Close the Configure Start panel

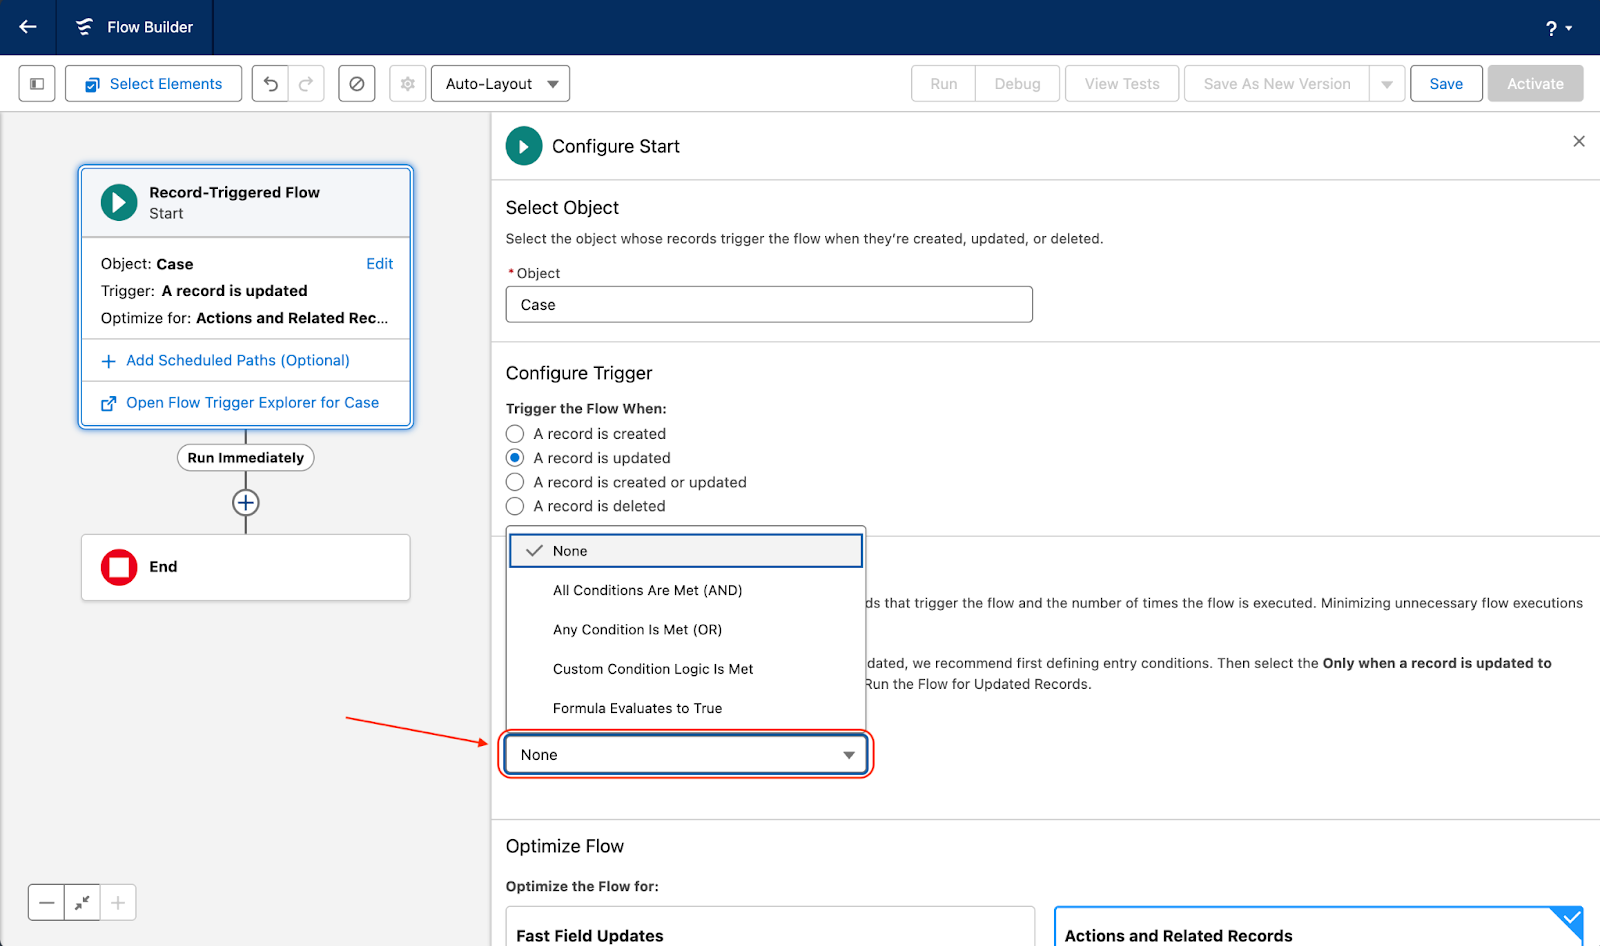pyautogui.click(x=1579, y=142)
